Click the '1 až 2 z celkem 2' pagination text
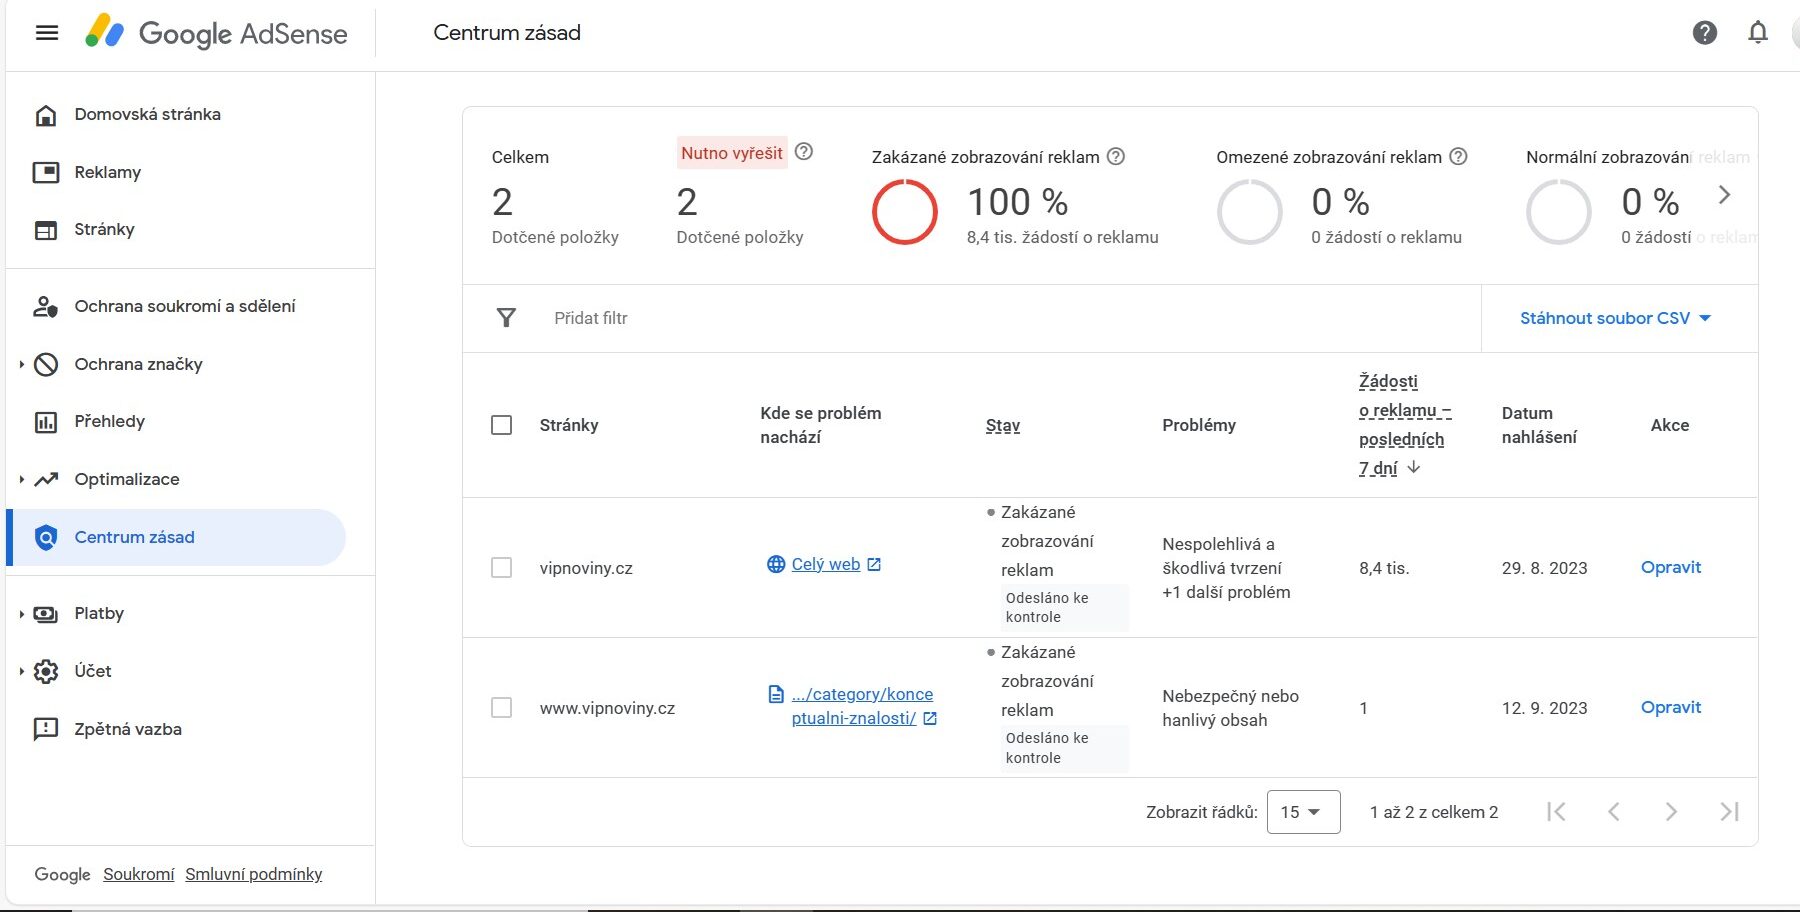Image resolution: width=1800 pixels, height=912 pixels. tap(1434, 812)
